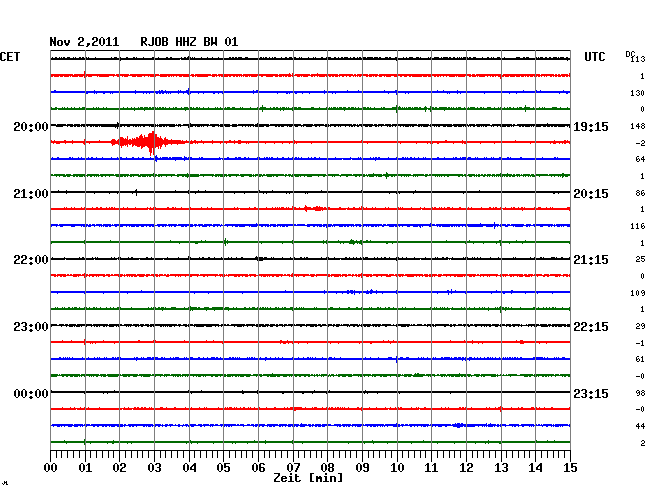Click the 09 minute axis label
This screenshot has height=494, width=650.
click(x=362, y=468)
